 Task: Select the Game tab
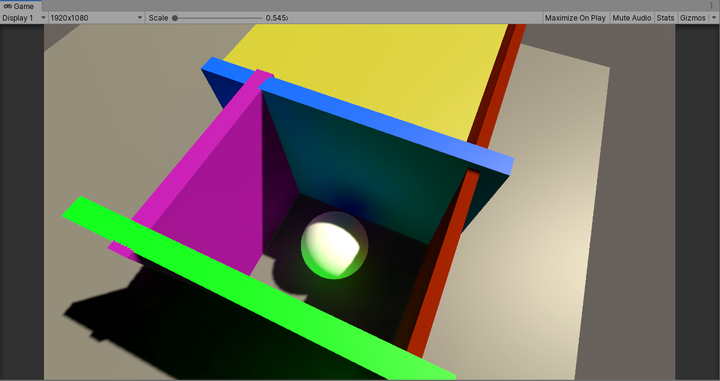point(20,6)
